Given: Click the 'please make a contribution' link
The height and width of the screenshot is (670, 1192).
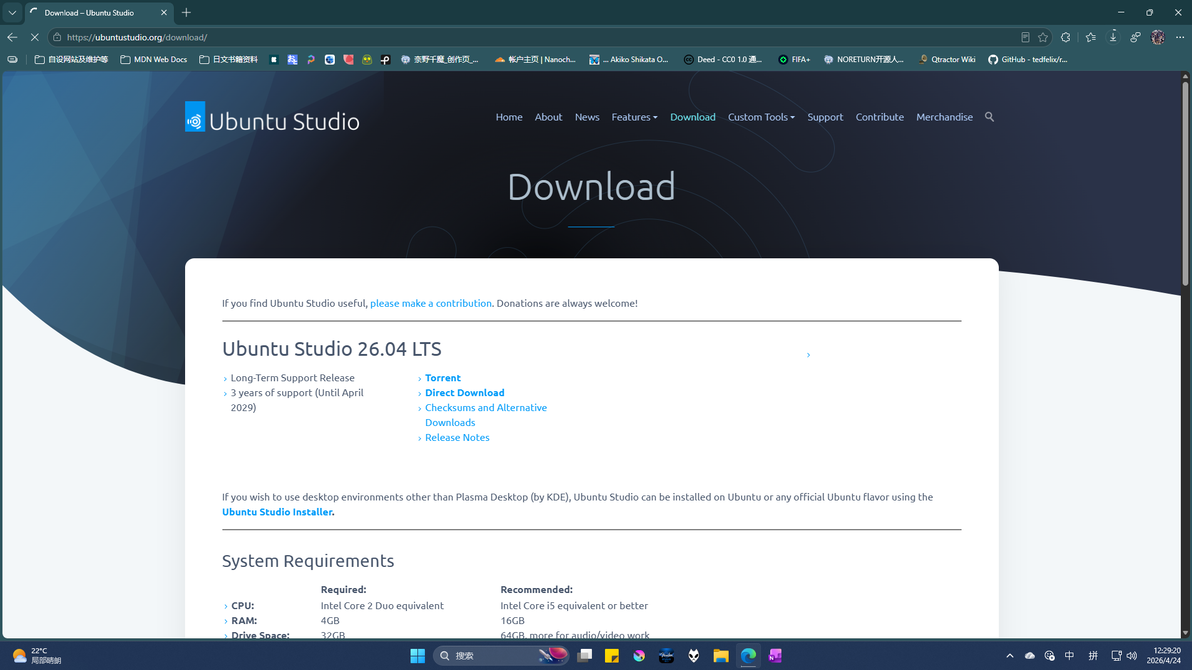Looking at the screenshot, I should (x=430, y=303).
